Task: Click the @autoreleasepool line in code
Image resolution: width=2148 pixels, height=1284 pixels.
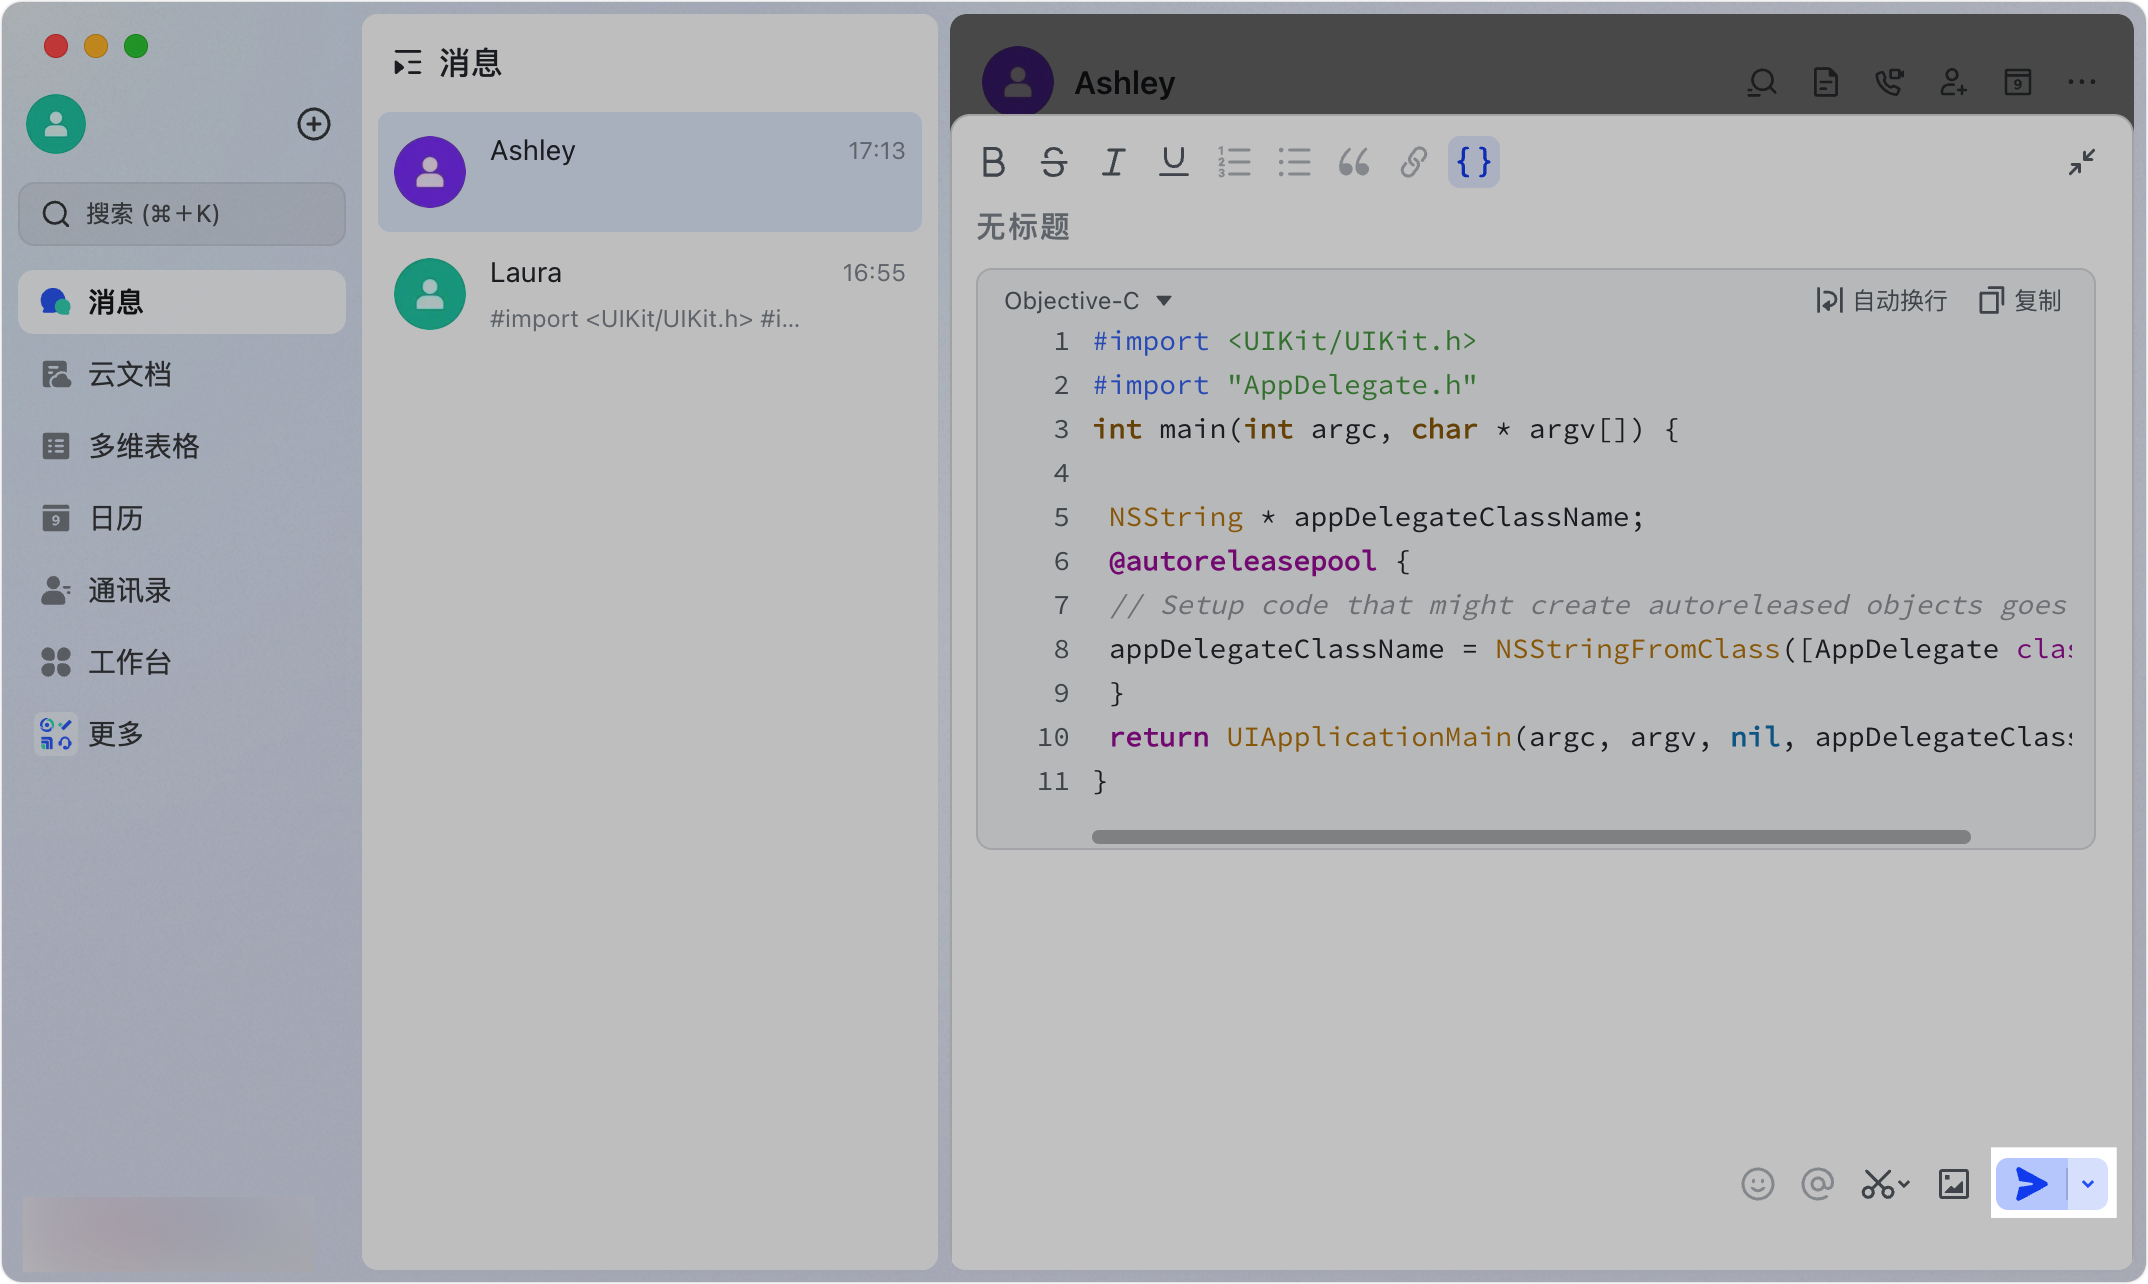Action: [1260, 561]
